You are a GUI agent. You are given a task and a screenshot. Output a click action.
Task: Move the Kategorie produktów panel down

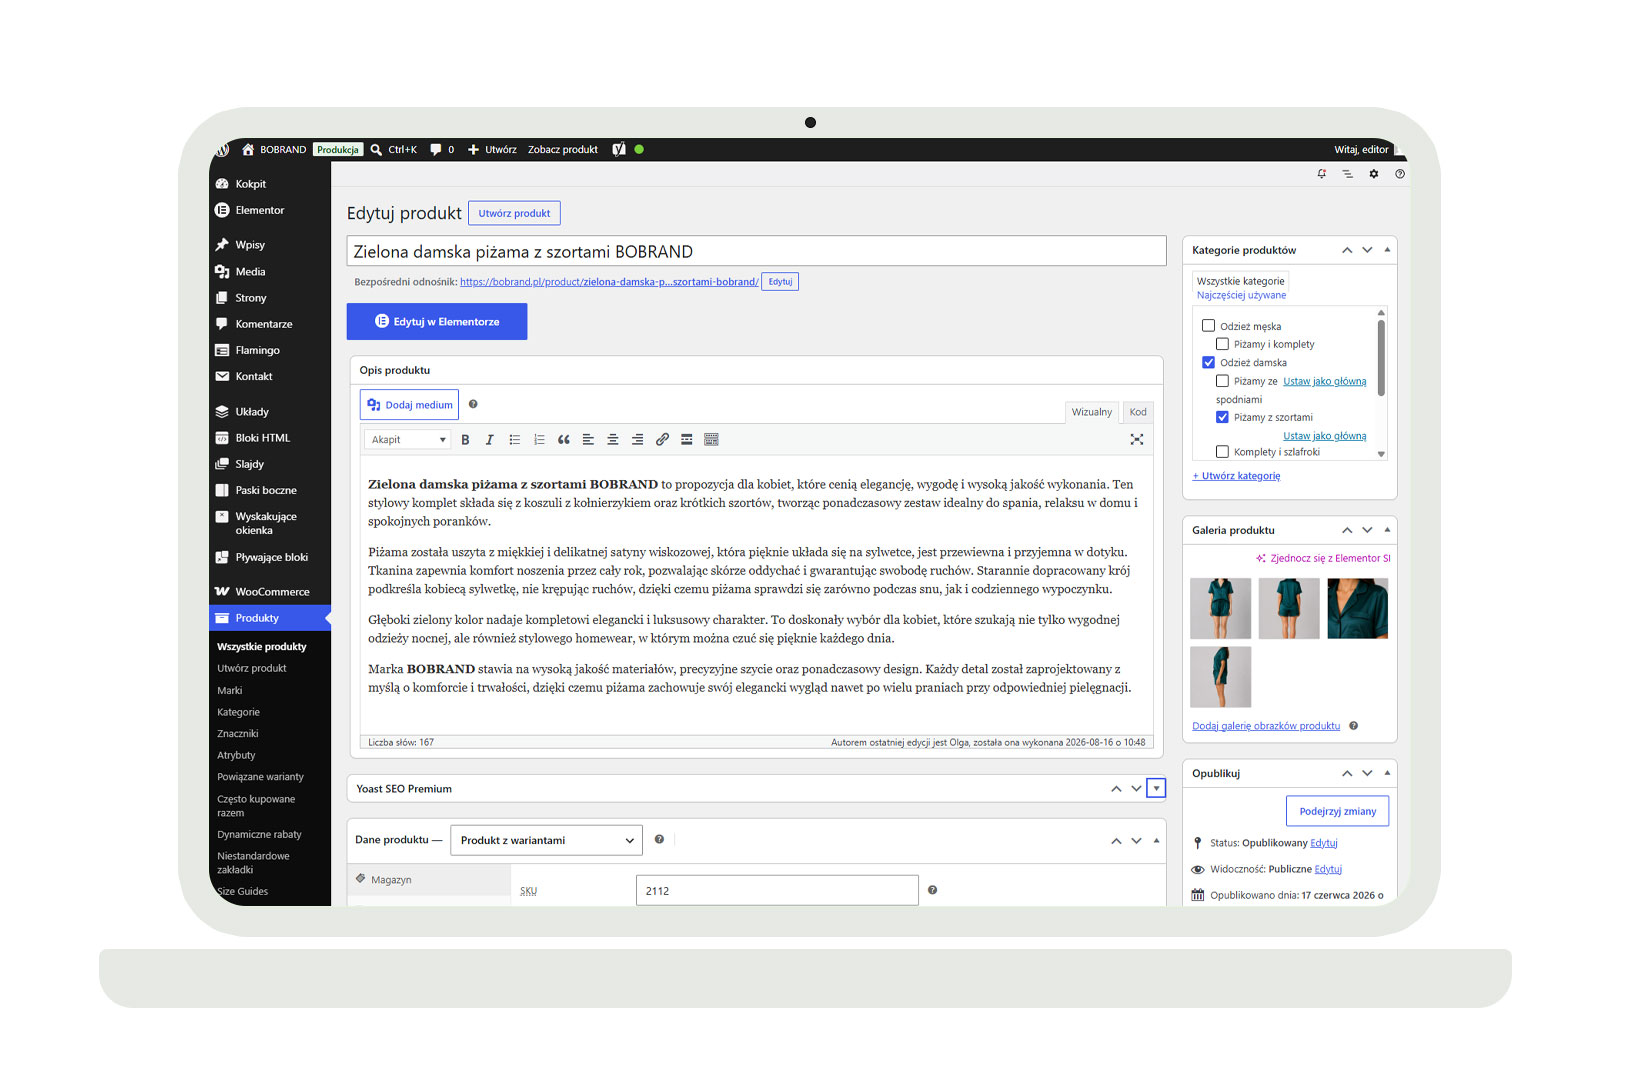pyautogui.click(x=1367, y=250)
